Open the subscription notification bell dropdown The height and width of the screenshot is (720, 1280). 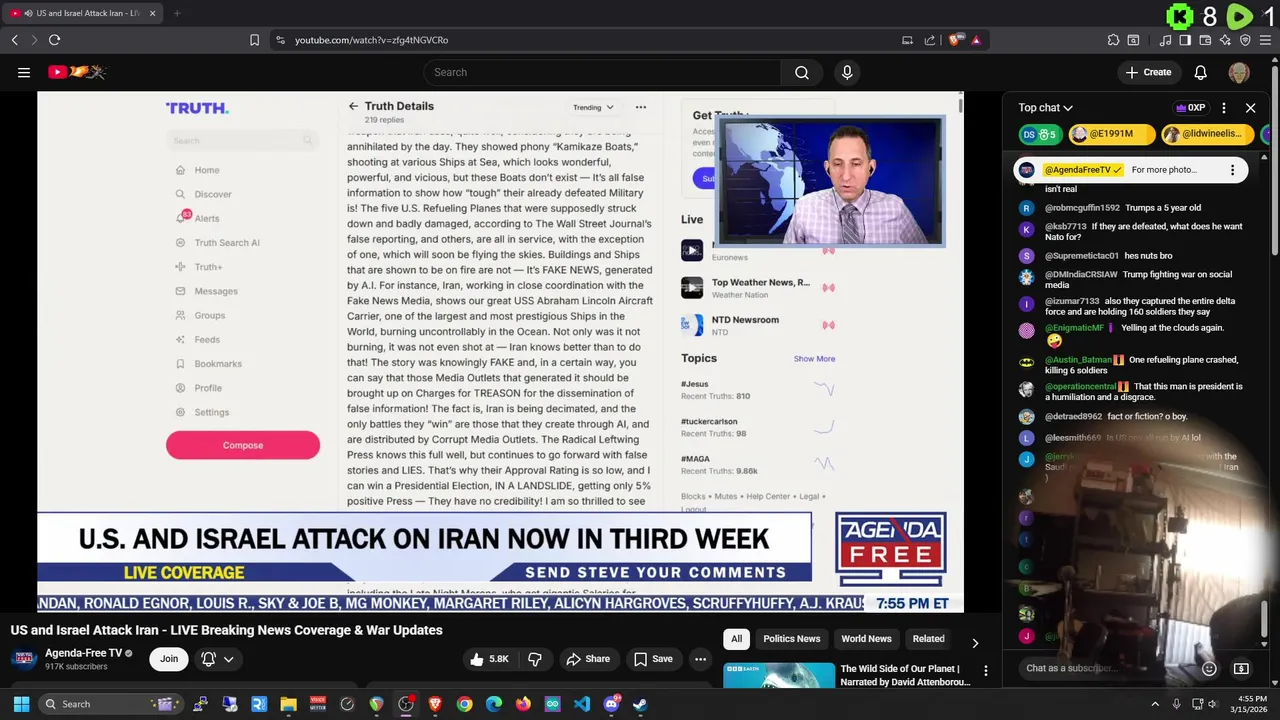click(x=217, y=658)
